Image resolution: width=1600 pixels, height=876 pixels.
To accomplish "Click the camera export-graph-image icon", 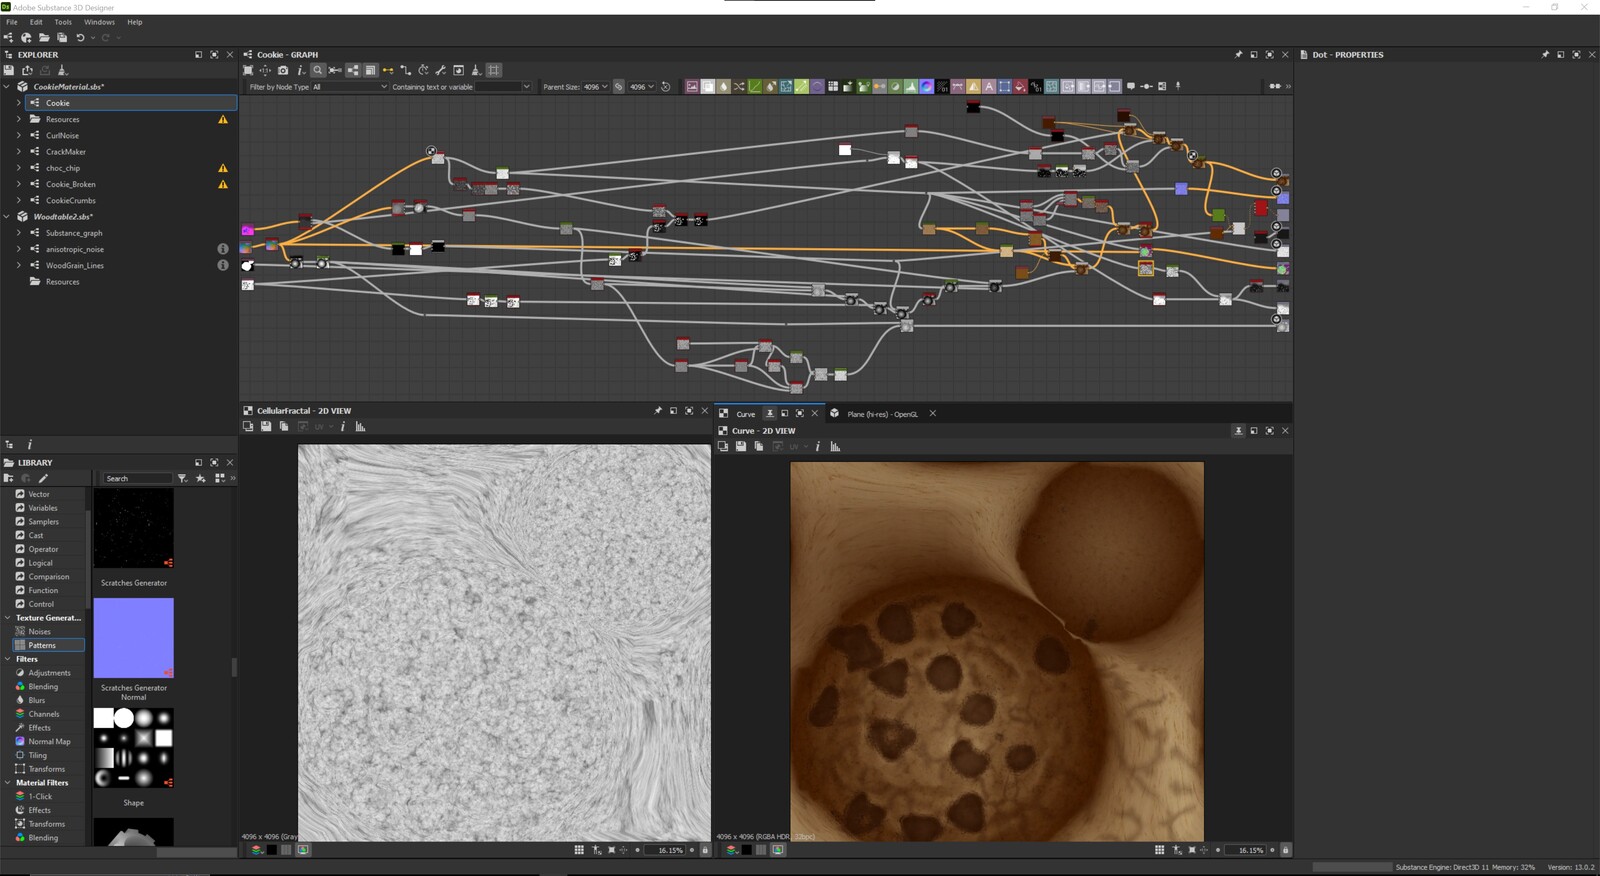I will point(283,70).
